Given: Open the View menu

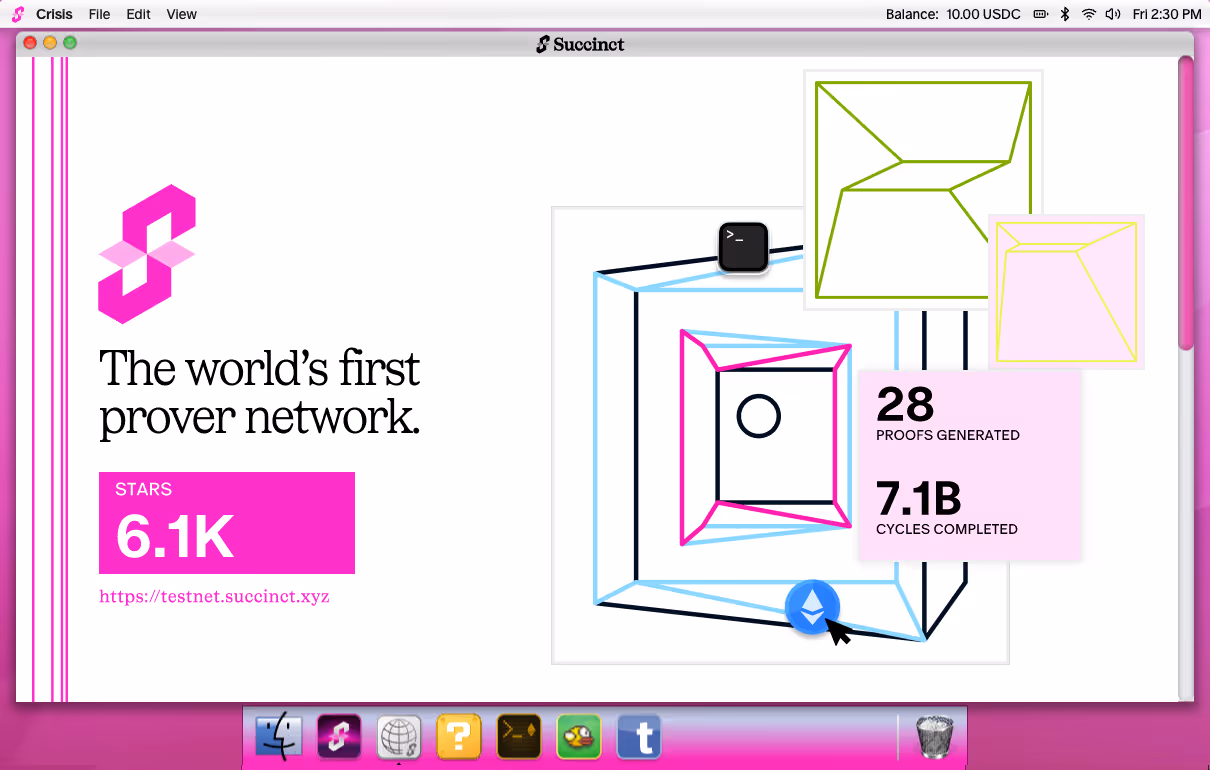Looking at the screenshot, I should [x=182, y=14].
